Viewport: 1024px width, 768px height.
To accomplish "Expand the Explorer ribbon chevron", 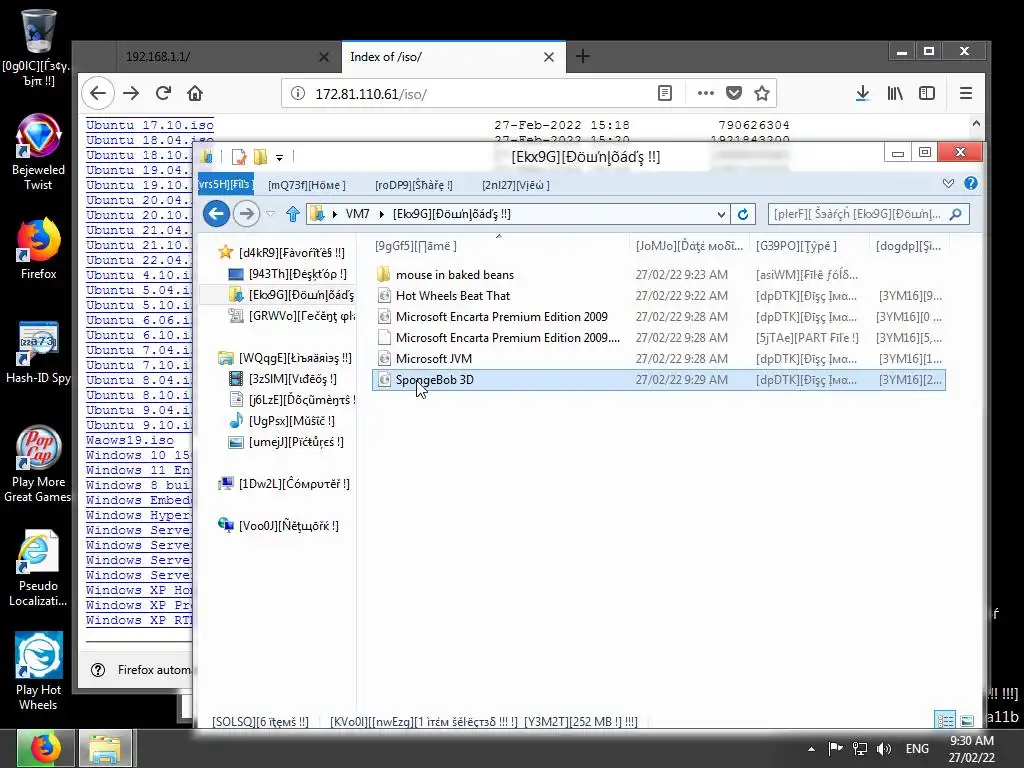I will [948, 184].
